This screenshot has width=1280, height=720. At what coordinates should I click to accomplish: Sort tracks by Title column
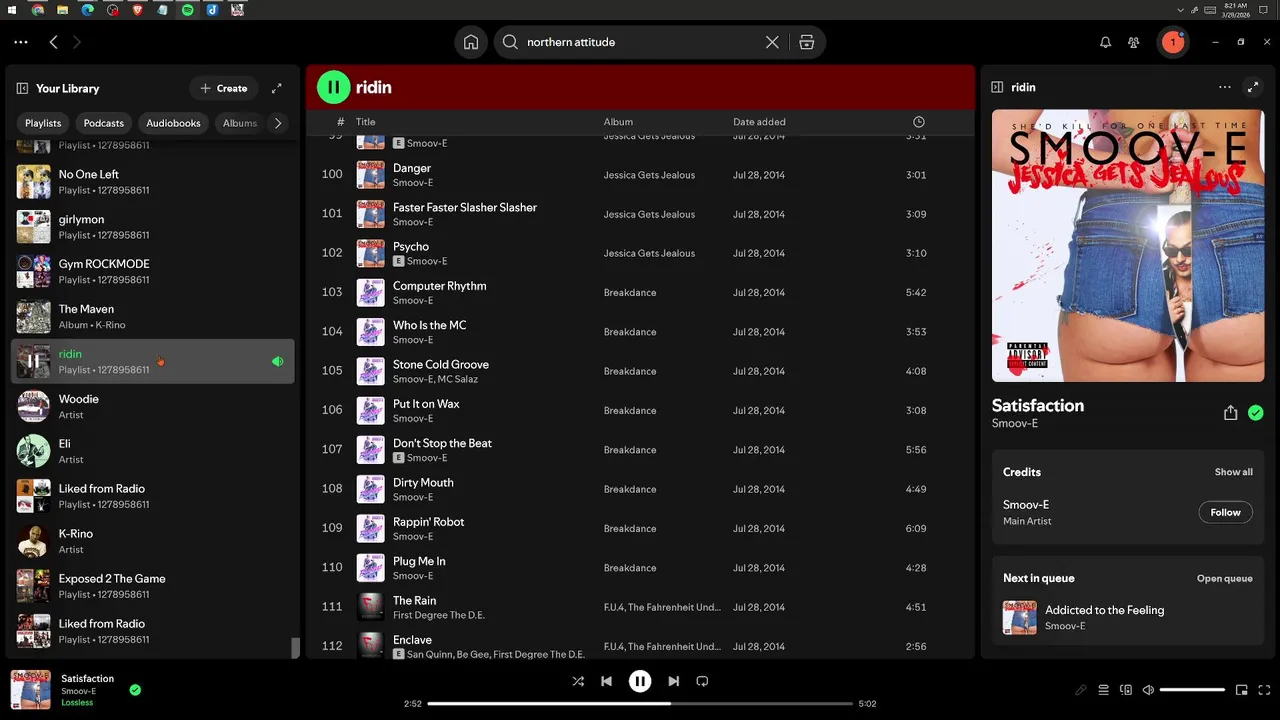pos(366,122)
